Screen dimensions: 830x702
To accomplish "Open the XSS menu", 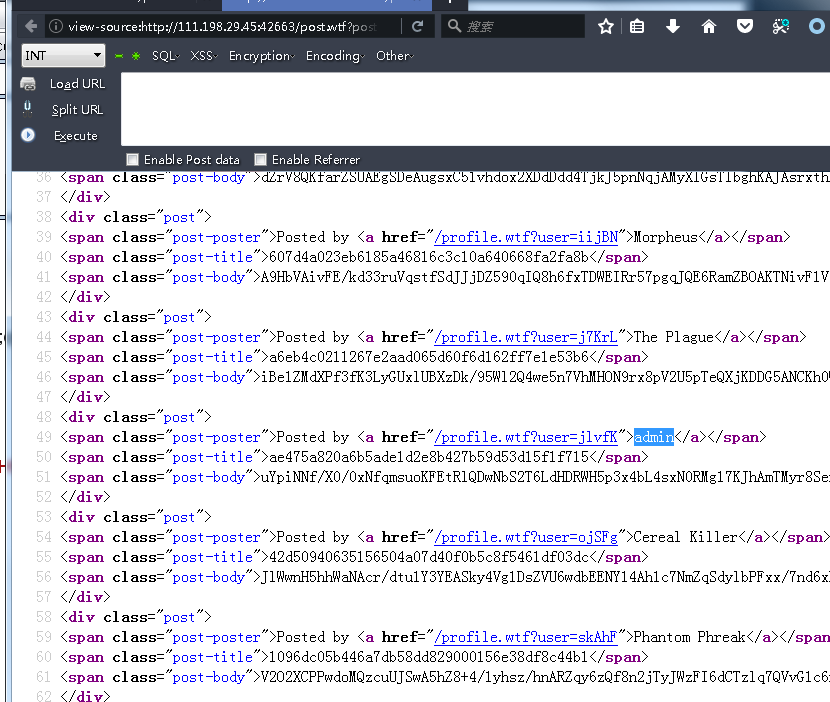I will pos(202,56).
